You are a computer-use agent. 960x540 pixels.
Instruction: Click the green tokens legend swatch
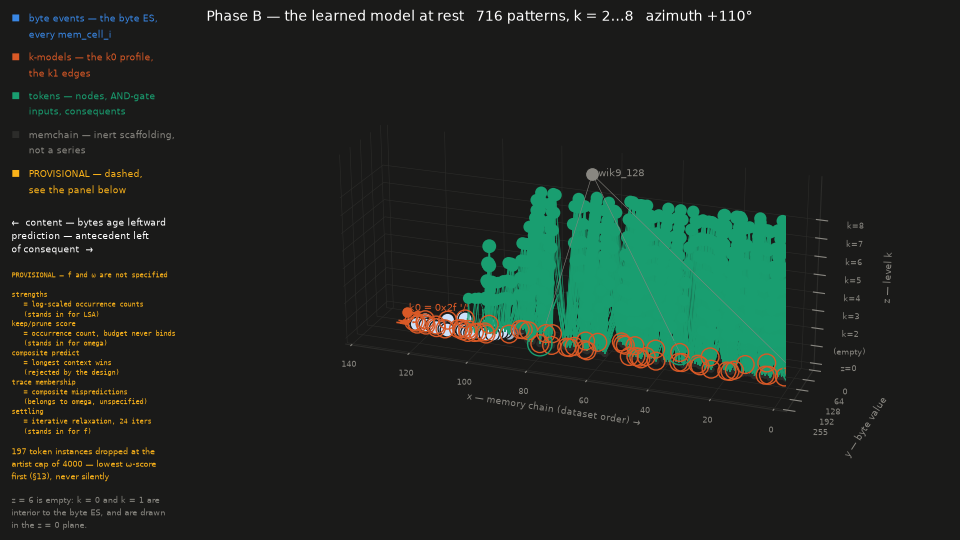coord(16,96)
